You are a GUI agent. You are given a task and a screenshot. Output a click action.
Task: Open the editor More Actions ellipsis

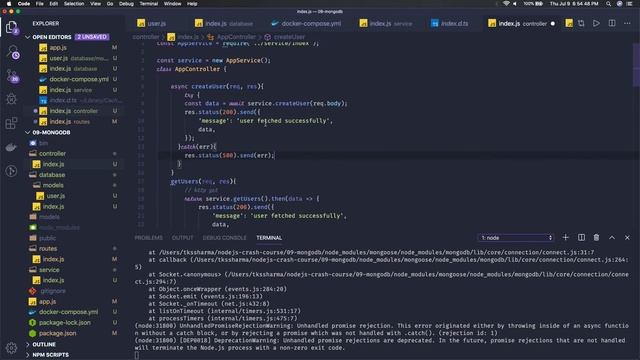click(627, 23)
